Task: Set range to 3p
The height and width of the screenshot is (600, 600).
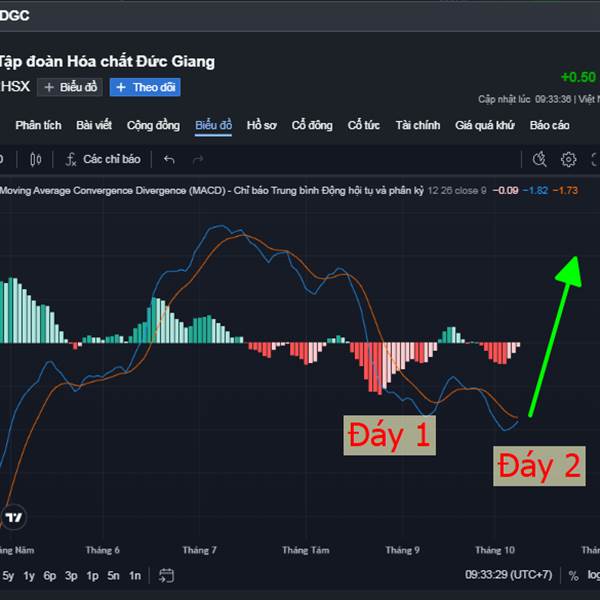Action: (x=71, y=576)
